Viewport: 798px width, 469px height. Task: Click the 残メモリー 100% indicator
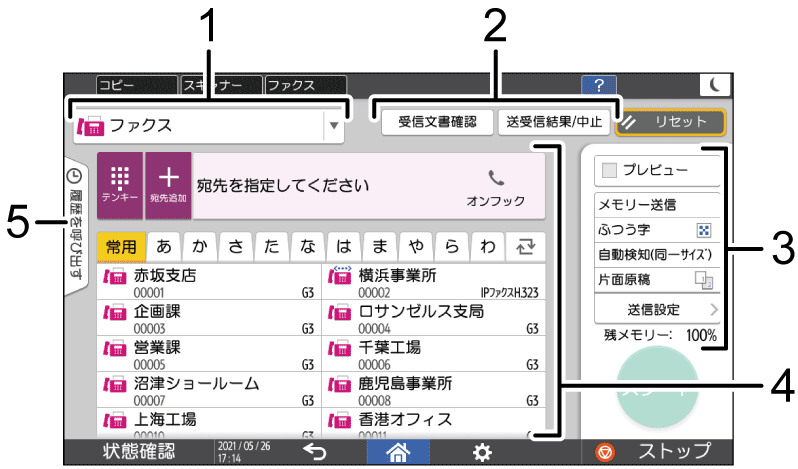(x=660, y=335)
